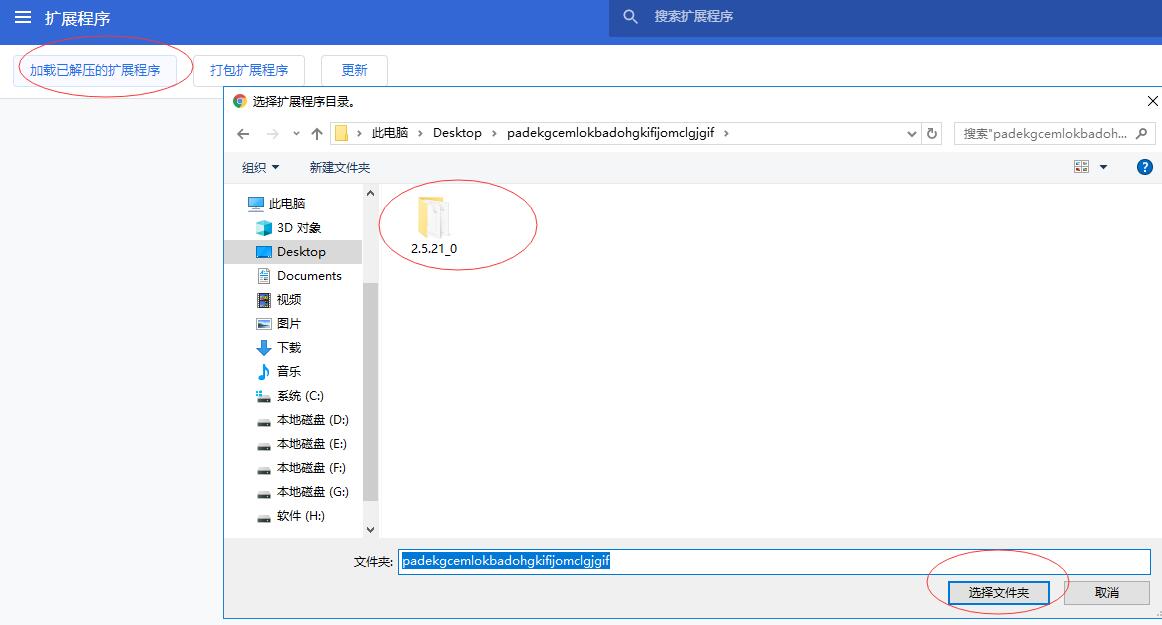Open the hamburger menu in extensions page

[x=22, y=17]
